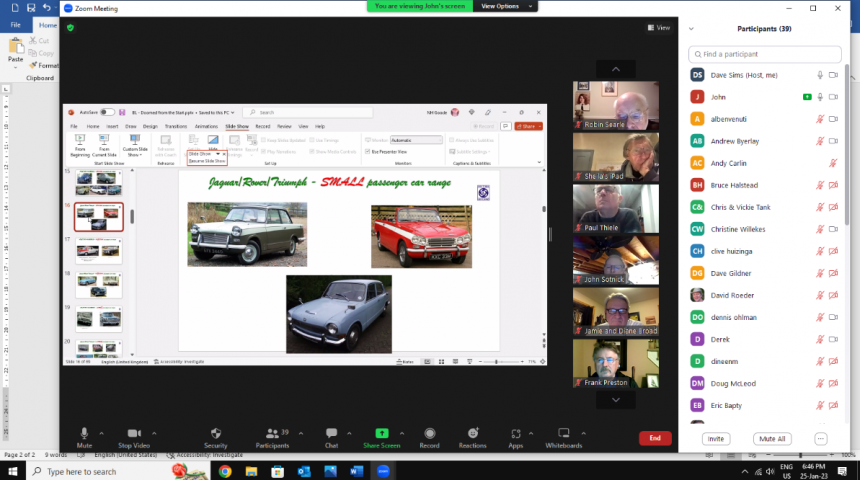This screenshot has height=480, width=860.
Task: Open Whiteboards
Action: [x=564, y=438]
